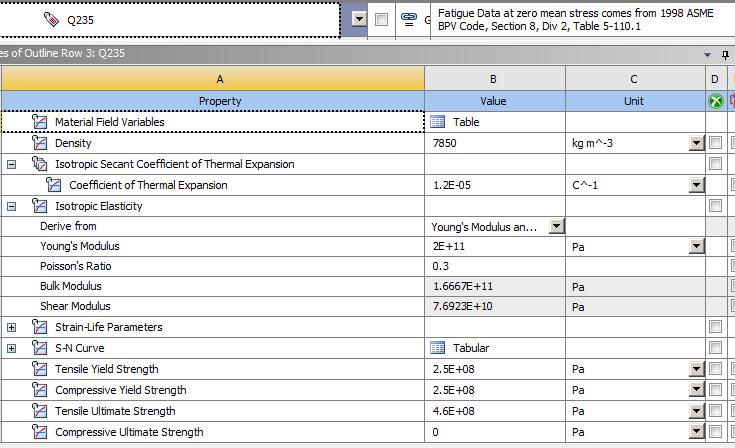Select the column B header
735x448 pixels.
[x=494, y=79]
